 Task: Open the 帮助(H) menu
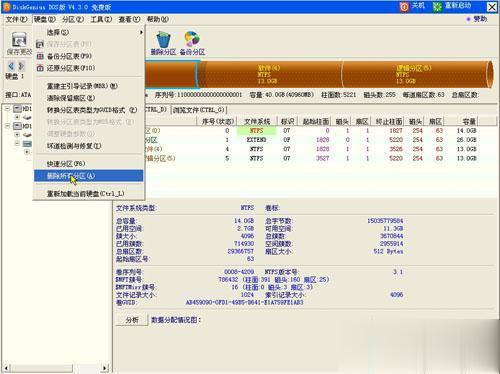(x=158, y=19)
